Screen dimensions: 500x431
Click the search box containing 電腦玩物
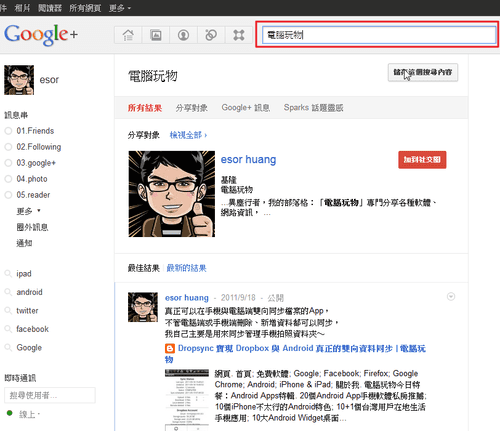[379, 35]
